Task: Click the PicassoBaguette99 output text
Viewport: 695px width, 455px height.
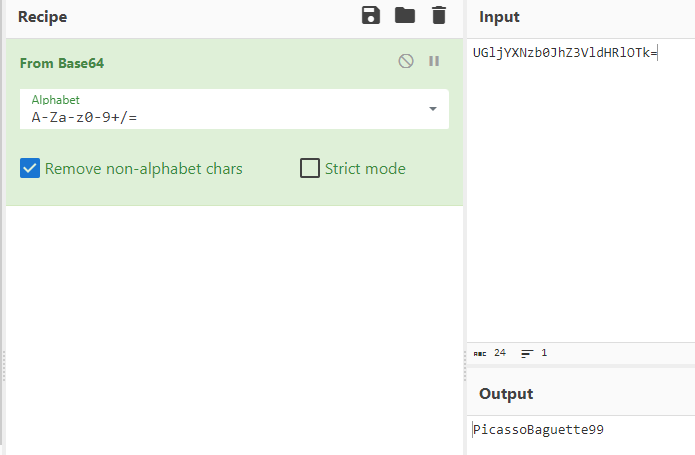Action: point(540,430)
